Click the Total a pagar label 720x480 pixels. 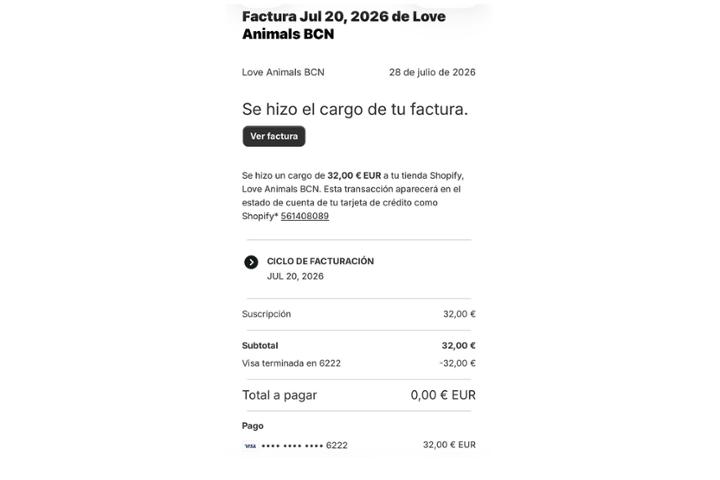pyautogui.click(x=279, y=395)
